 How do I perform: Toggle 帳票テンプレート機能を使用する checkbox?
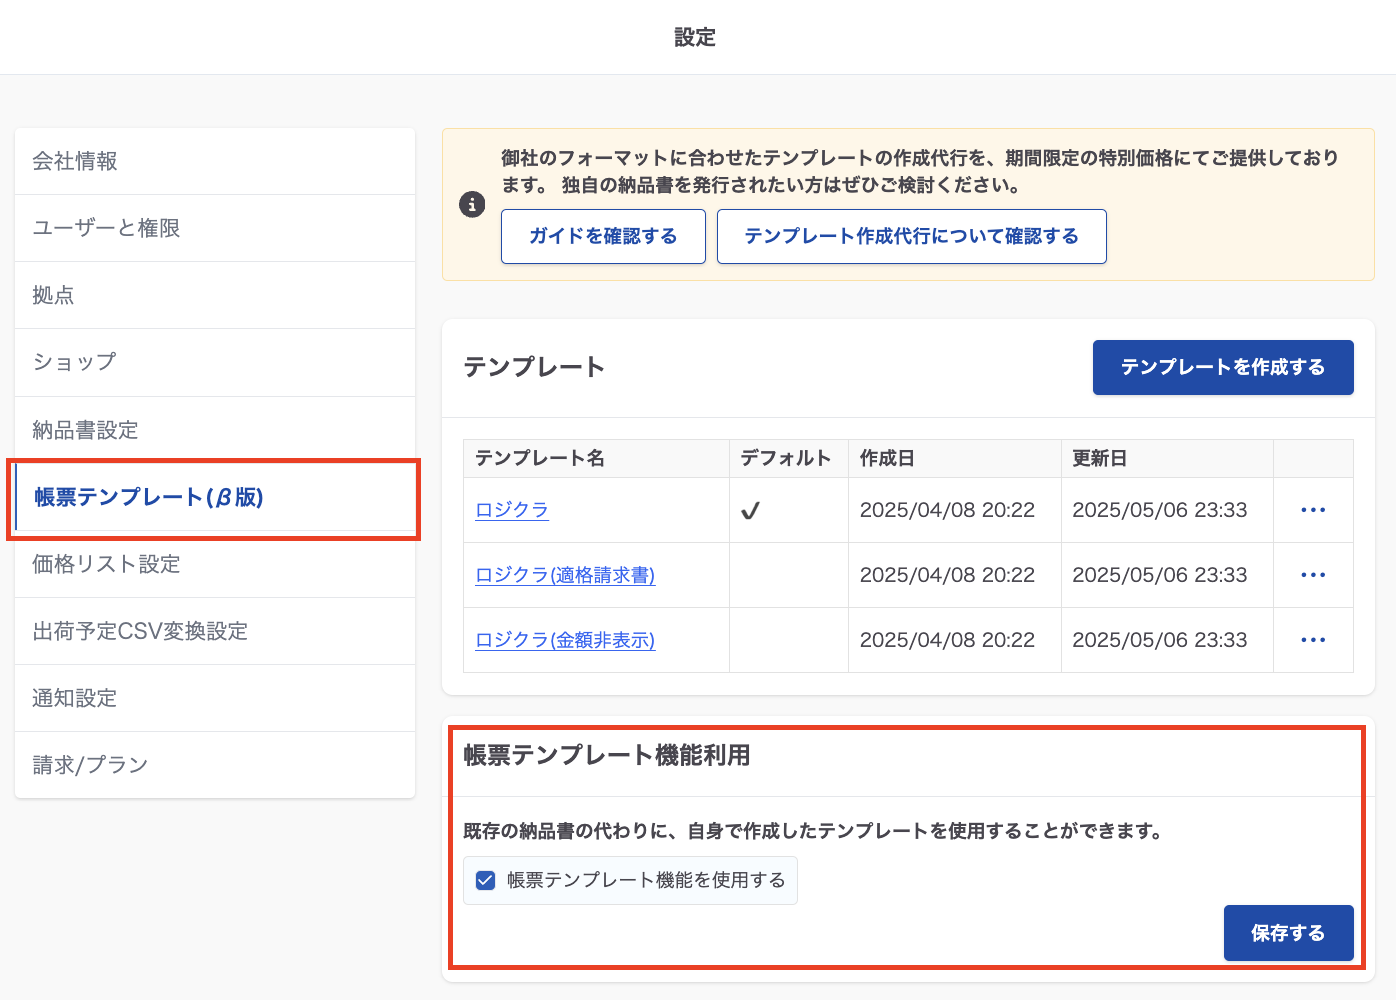click(x=486, y=880)
